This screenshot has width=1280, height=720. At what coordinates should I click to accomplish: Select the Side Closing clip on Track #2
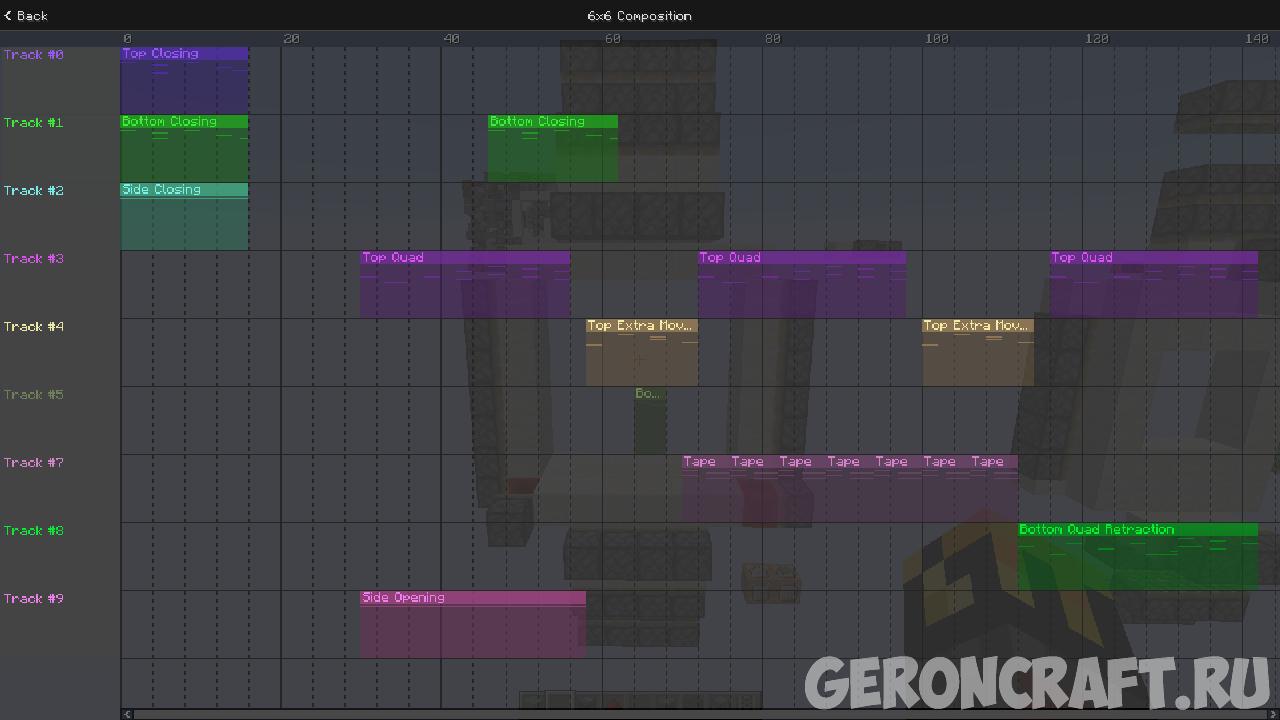184,215
